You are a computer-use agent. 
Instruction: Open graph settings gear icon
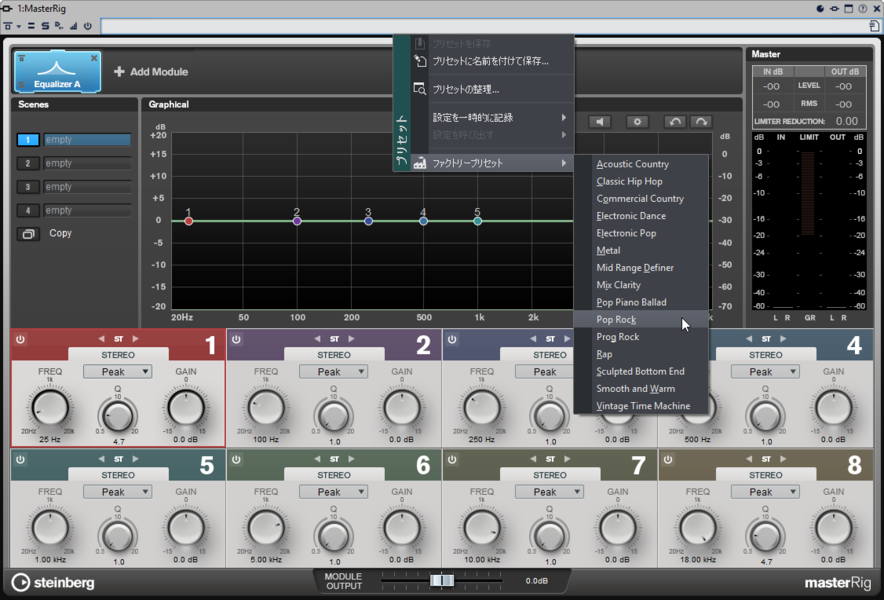[x=637, y=121]
